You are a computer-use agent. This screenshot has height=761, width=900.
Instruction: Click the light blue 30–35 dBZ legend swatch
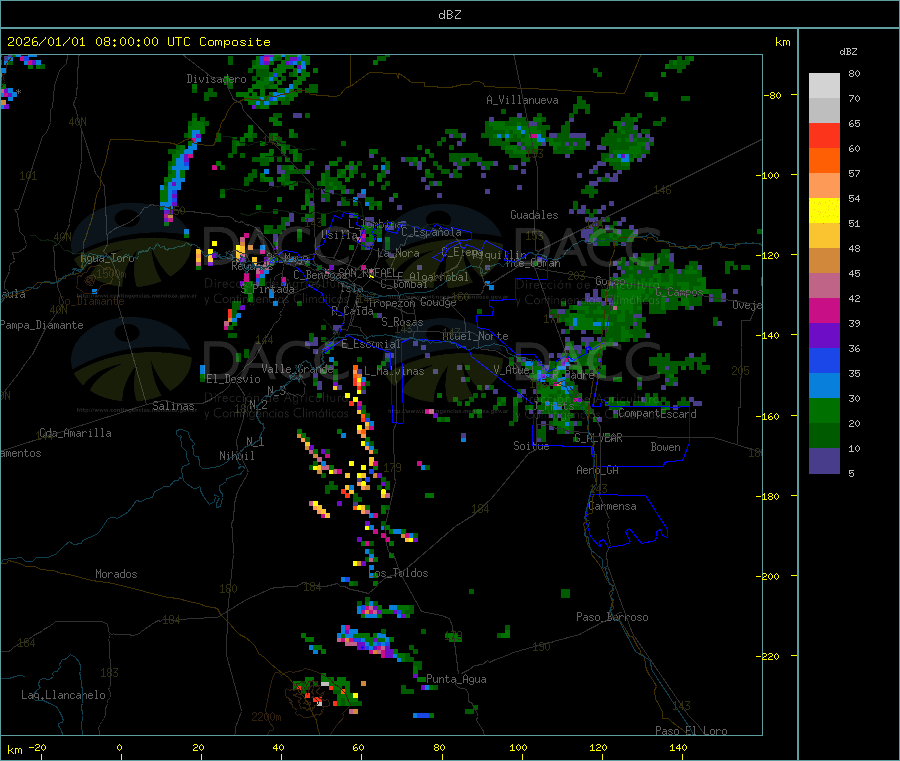click(x=824, y=386)
